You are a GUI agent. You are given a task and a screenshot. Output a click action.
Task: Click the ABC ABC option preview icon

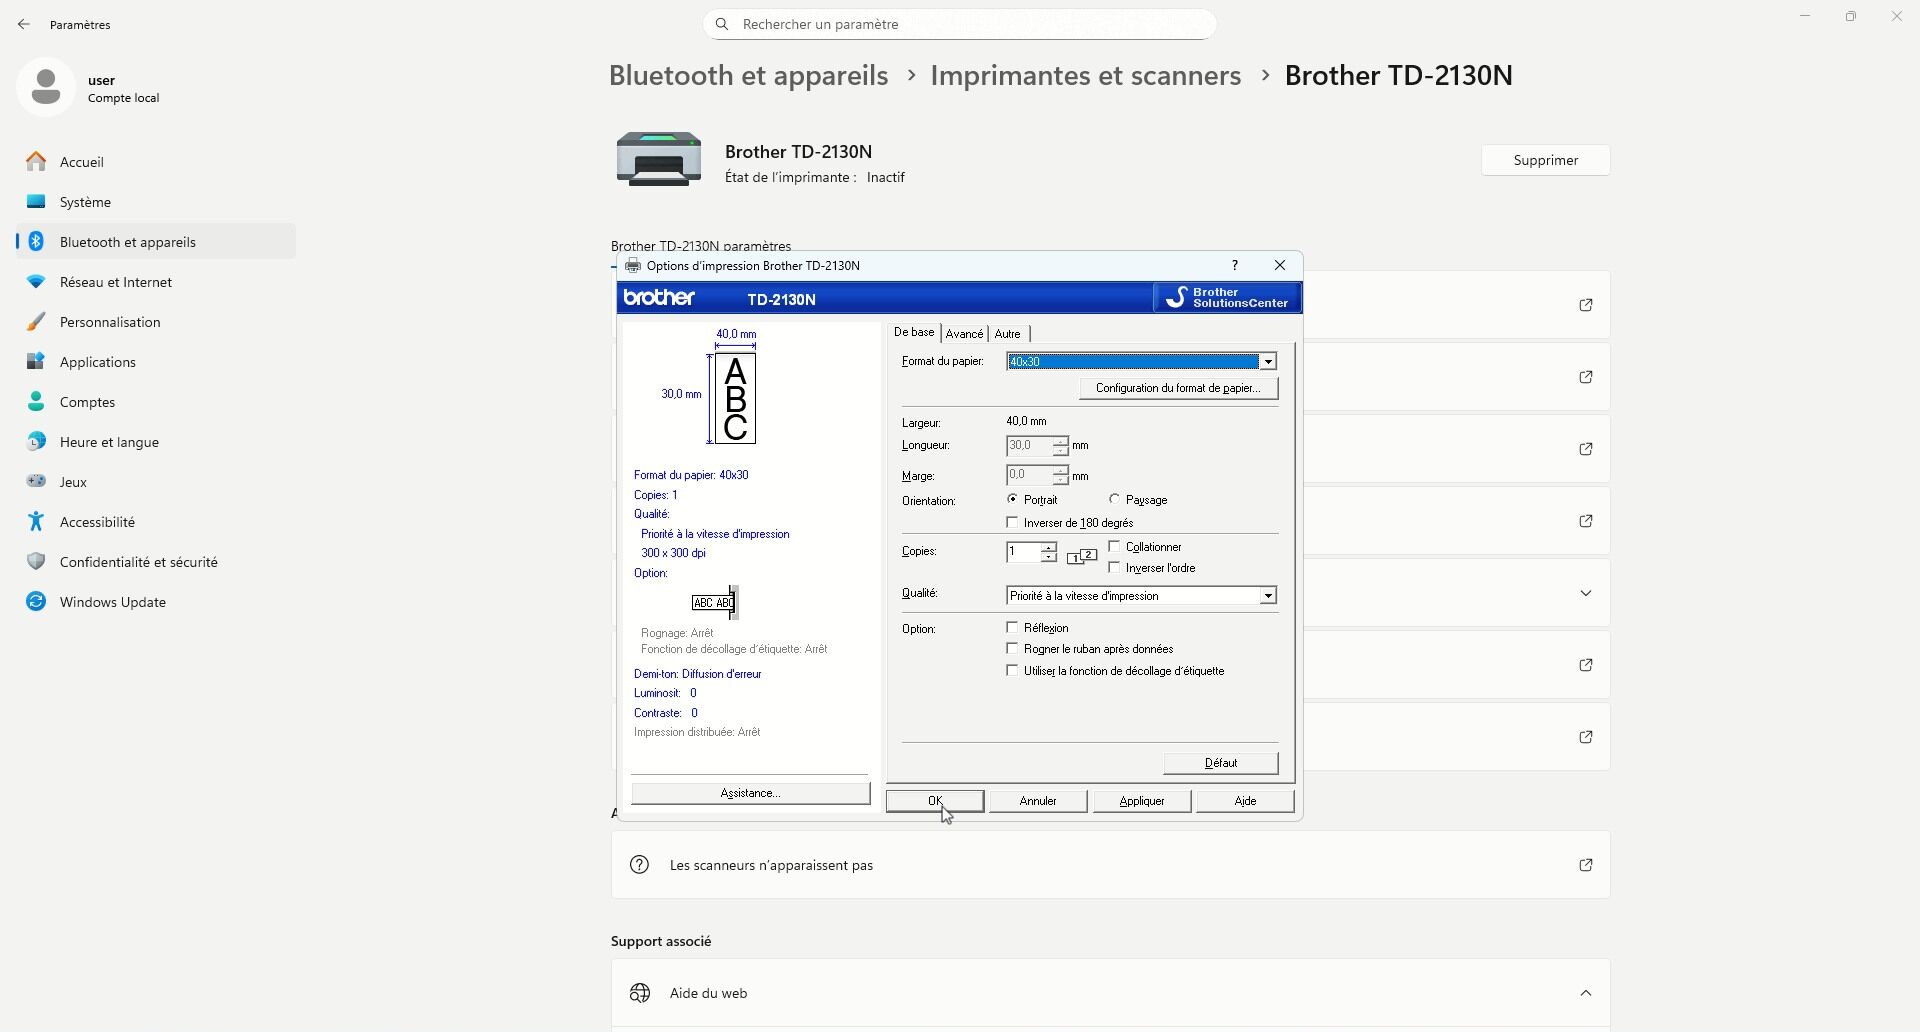click(x=714, y=602)
